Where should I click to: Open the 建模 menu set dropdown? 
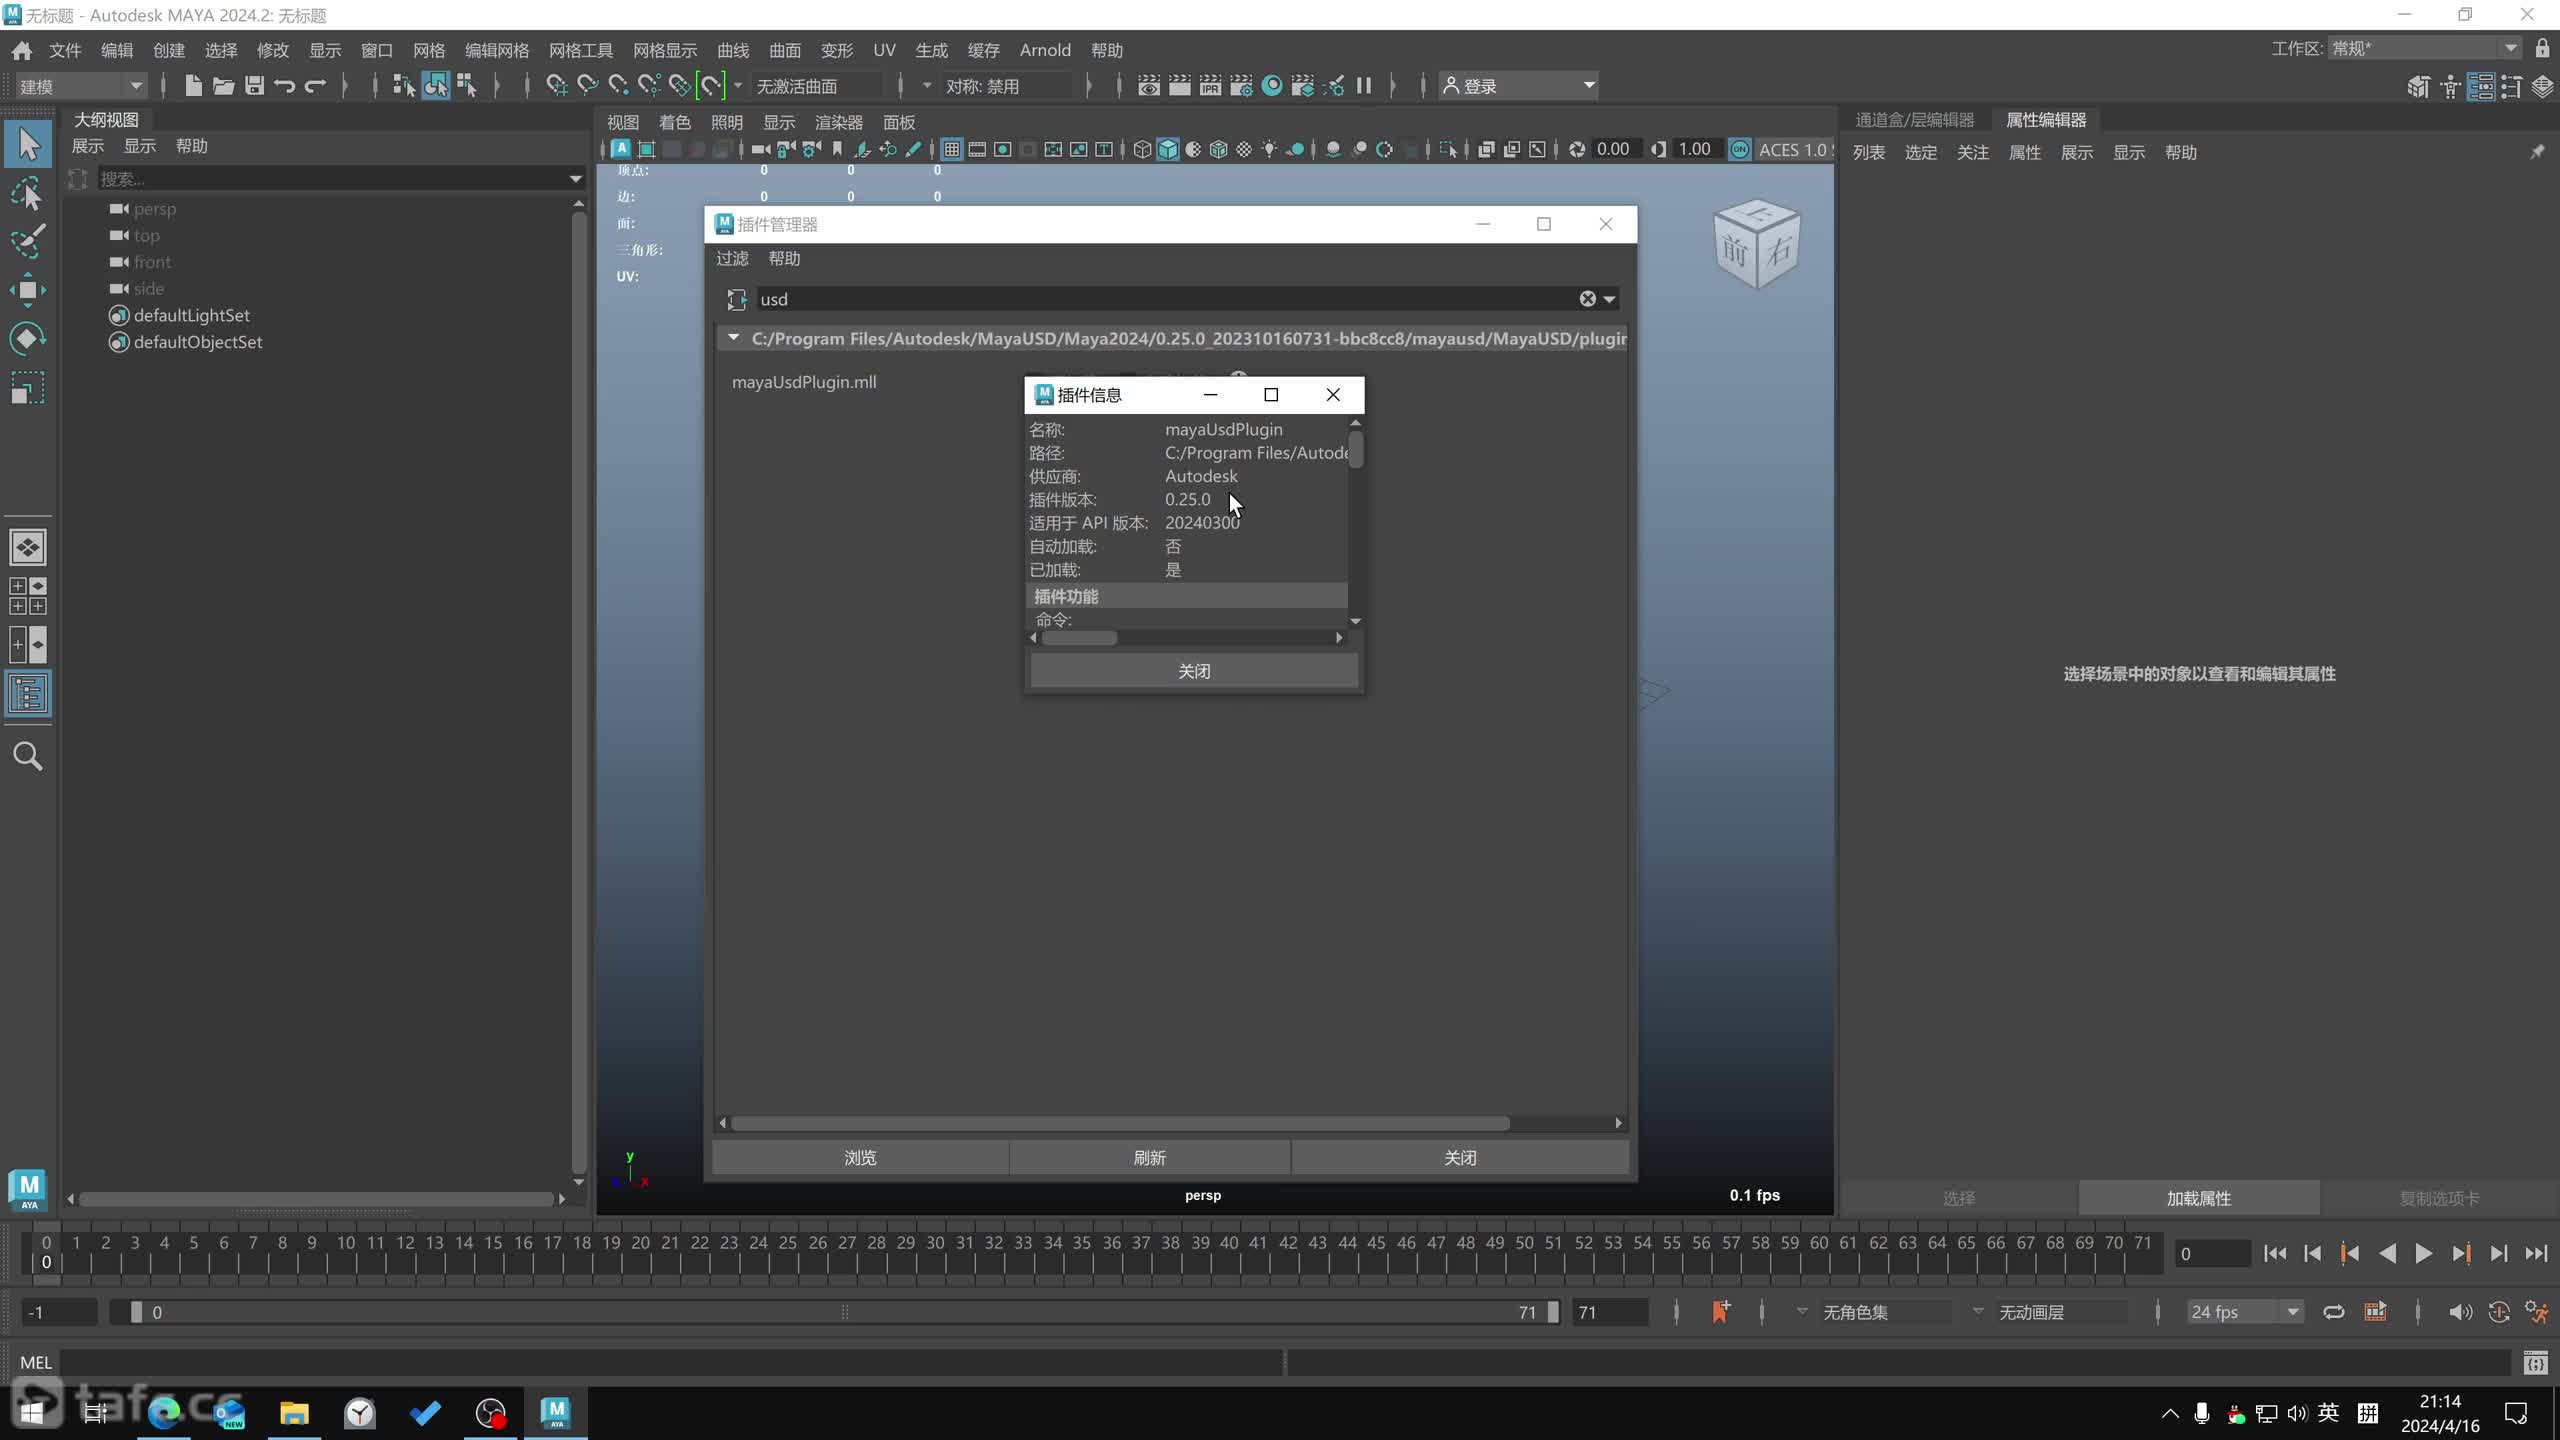click(x=82, y=86)
